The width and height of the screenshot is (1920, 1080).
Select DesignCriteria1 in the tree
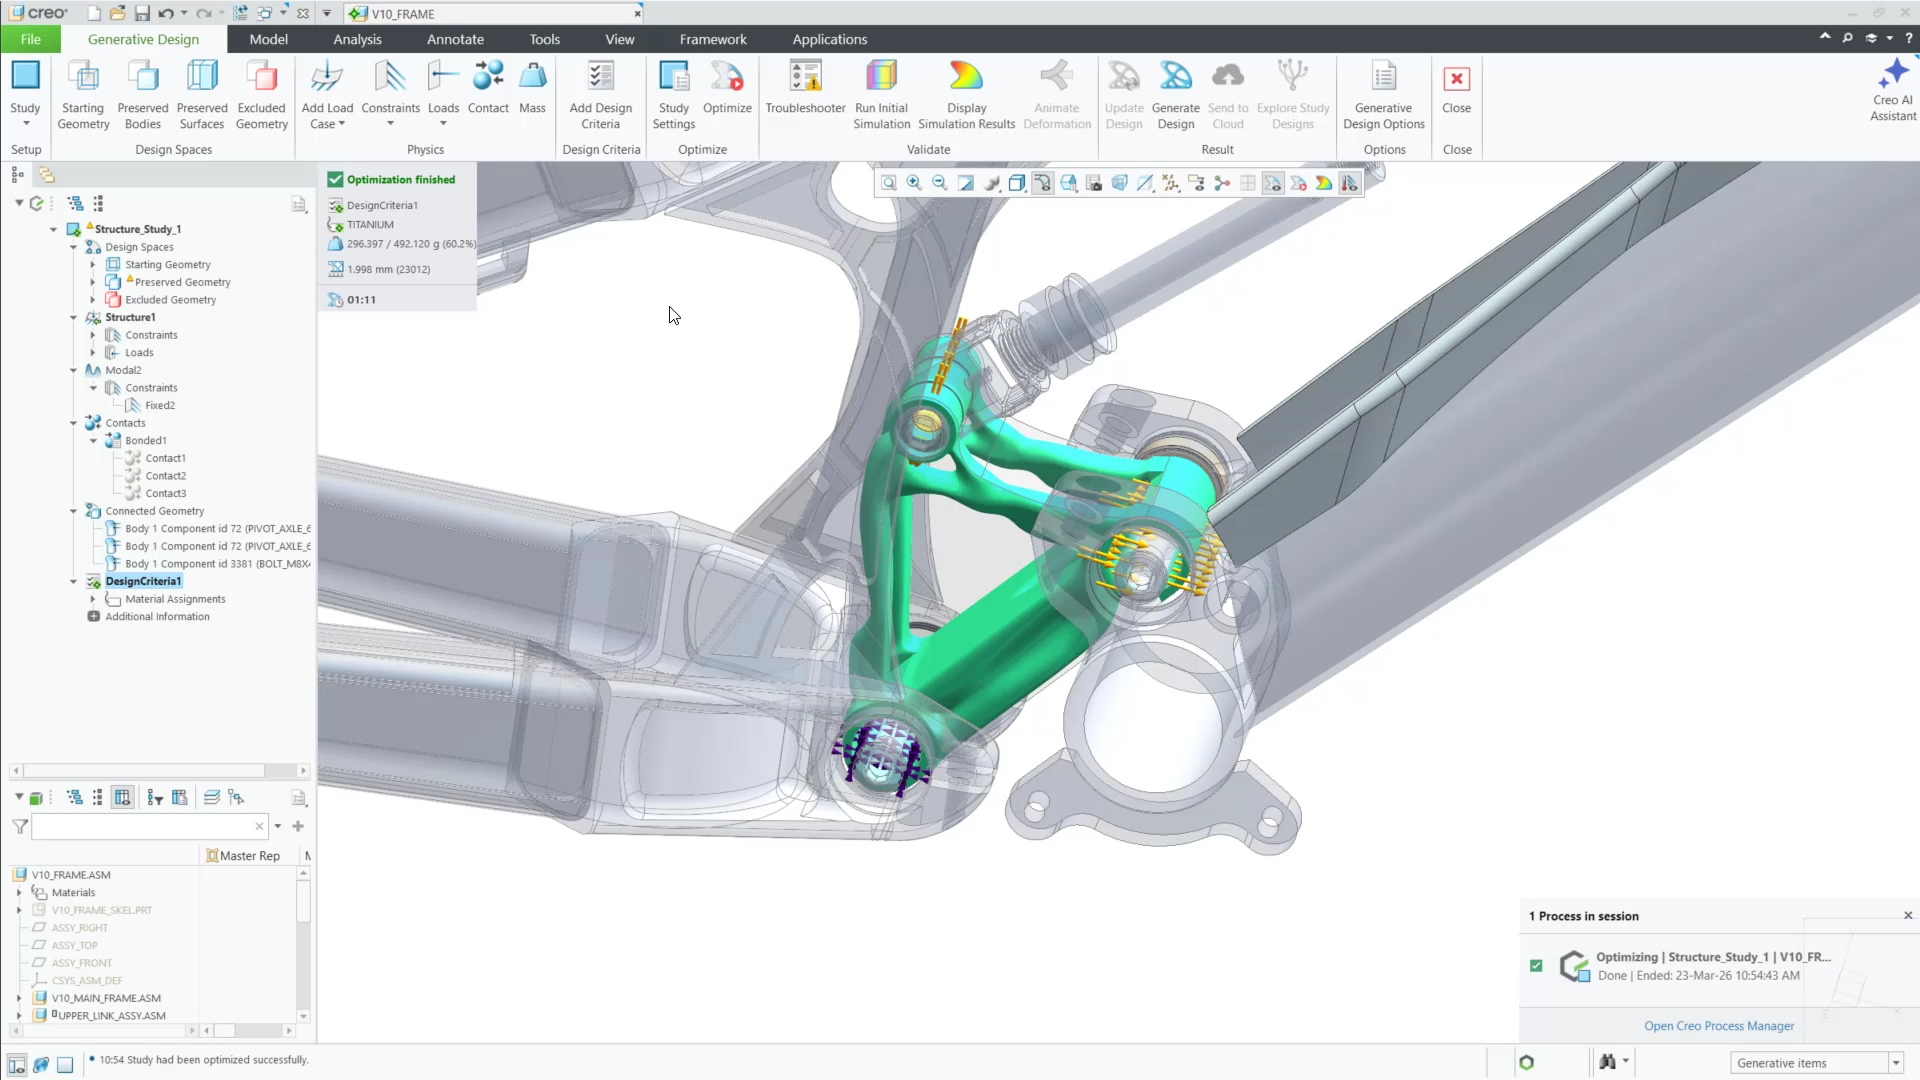pos(143,581)
